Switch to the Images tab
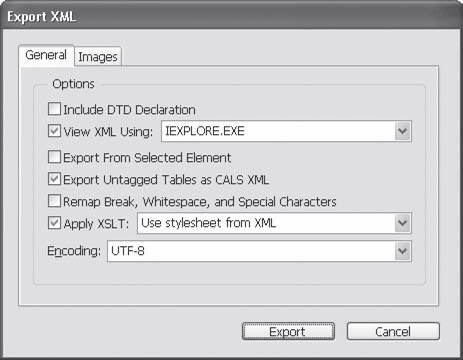 coord(98,57)
